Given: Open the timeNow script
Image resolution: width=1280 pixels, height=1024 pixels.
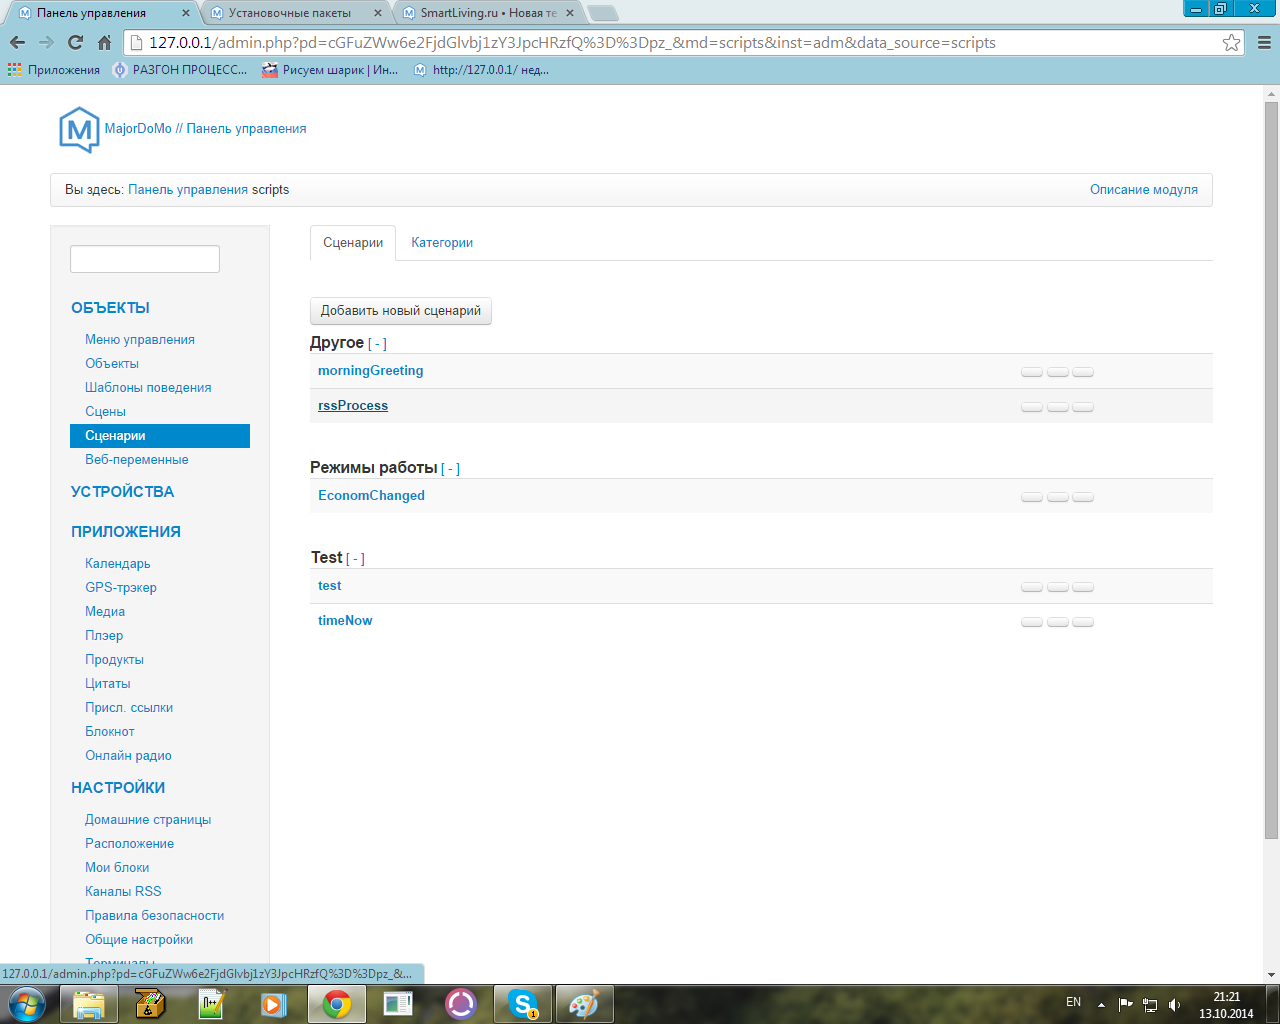Looking at the screenshot, I should [x=345, y=621].
